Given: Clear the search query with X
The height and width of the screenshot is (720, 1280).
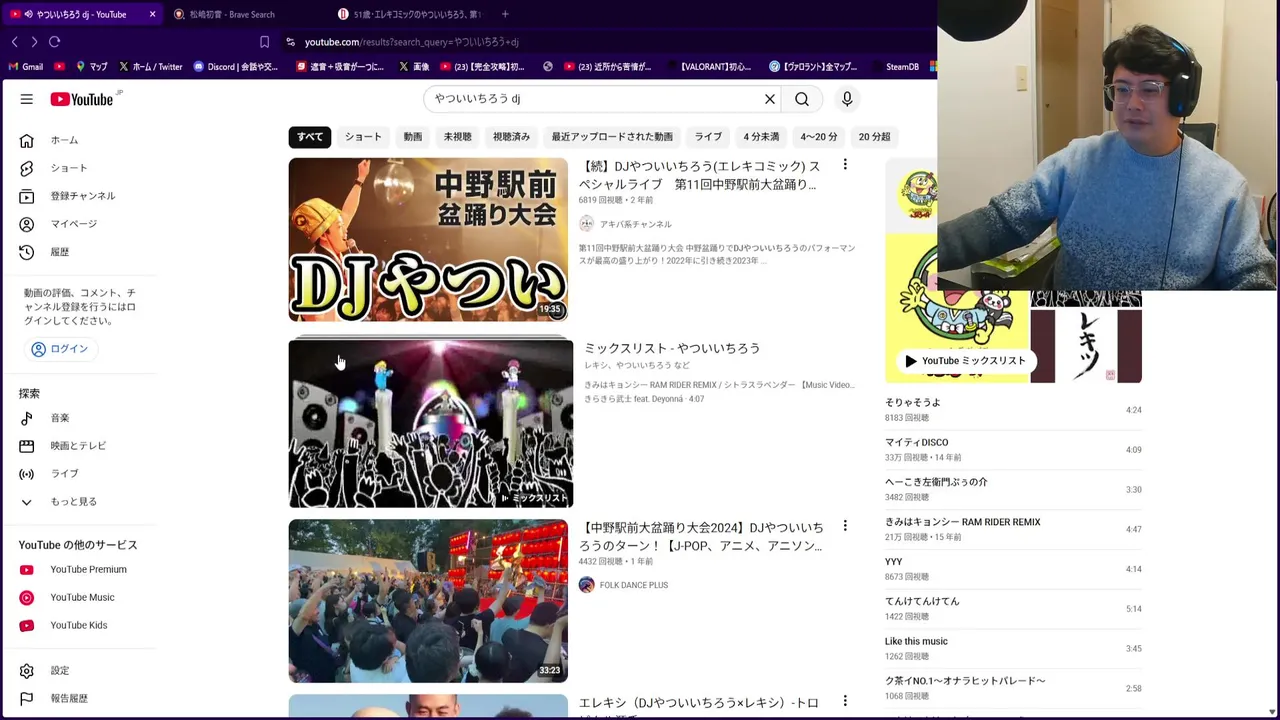Looking at the screenshot, I should [x=770, y=99].
